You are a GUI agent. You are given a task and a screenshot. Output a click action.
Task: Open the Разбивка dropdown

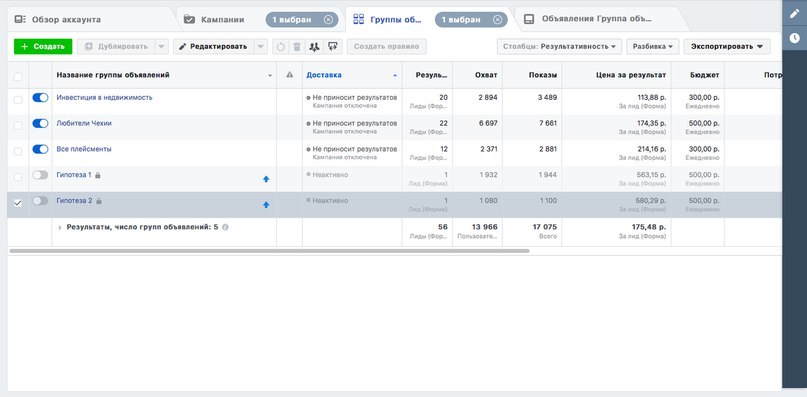point(653,46)
